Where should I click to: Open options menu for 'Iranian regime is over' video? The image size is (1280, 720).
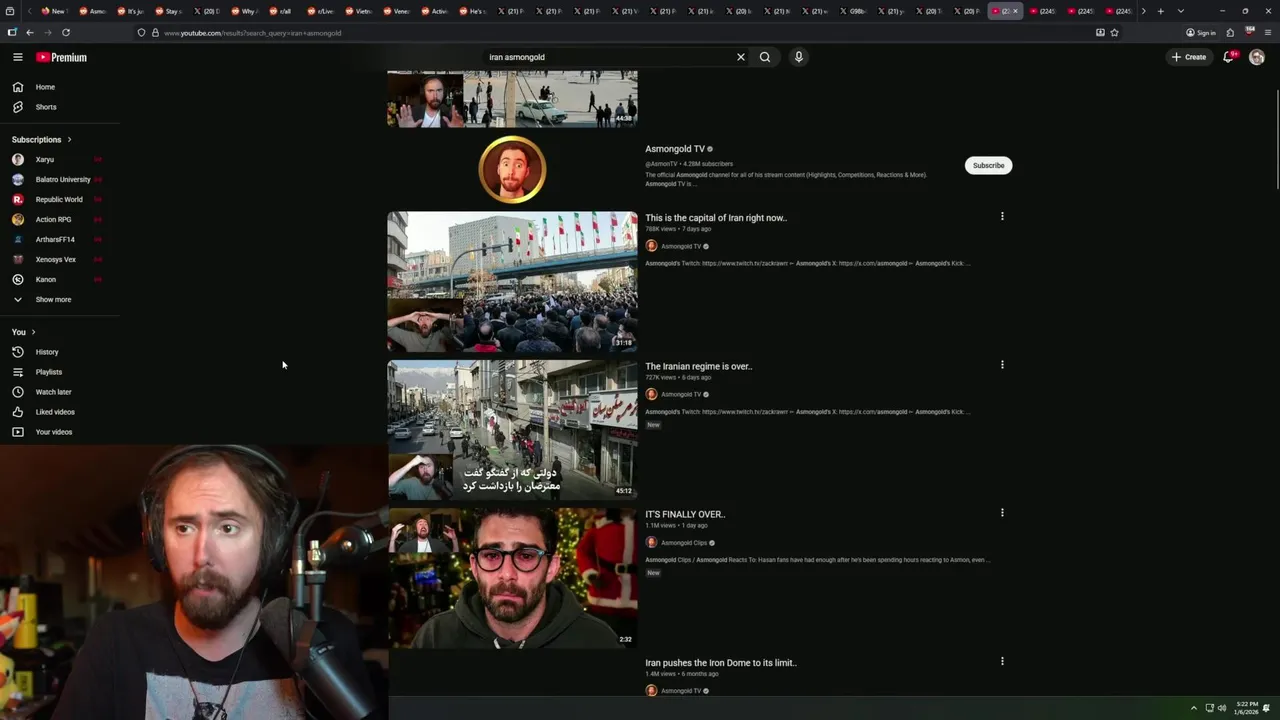[x=1002, y=364]
